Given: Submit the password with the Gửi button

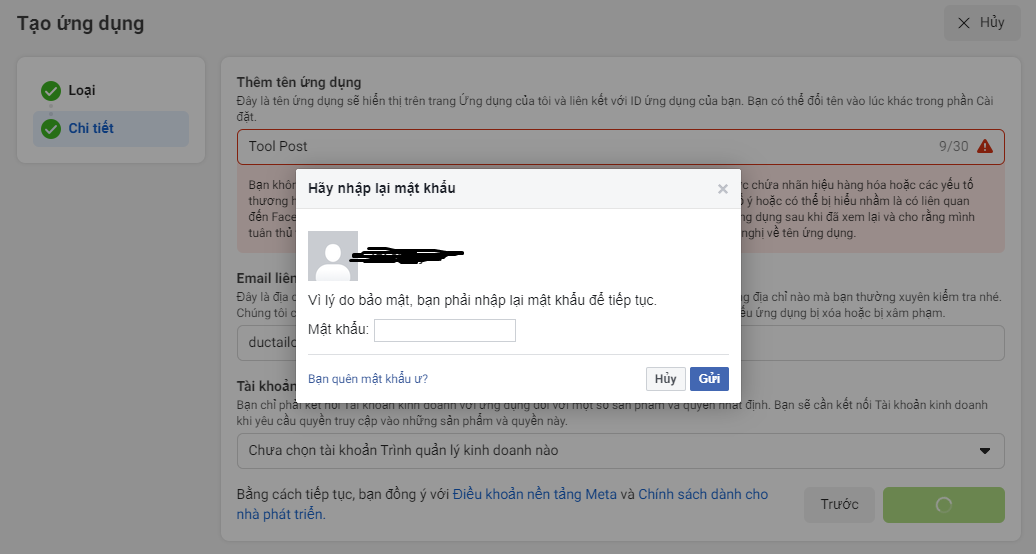Looking at the screenshot, I should click(709, 379).
